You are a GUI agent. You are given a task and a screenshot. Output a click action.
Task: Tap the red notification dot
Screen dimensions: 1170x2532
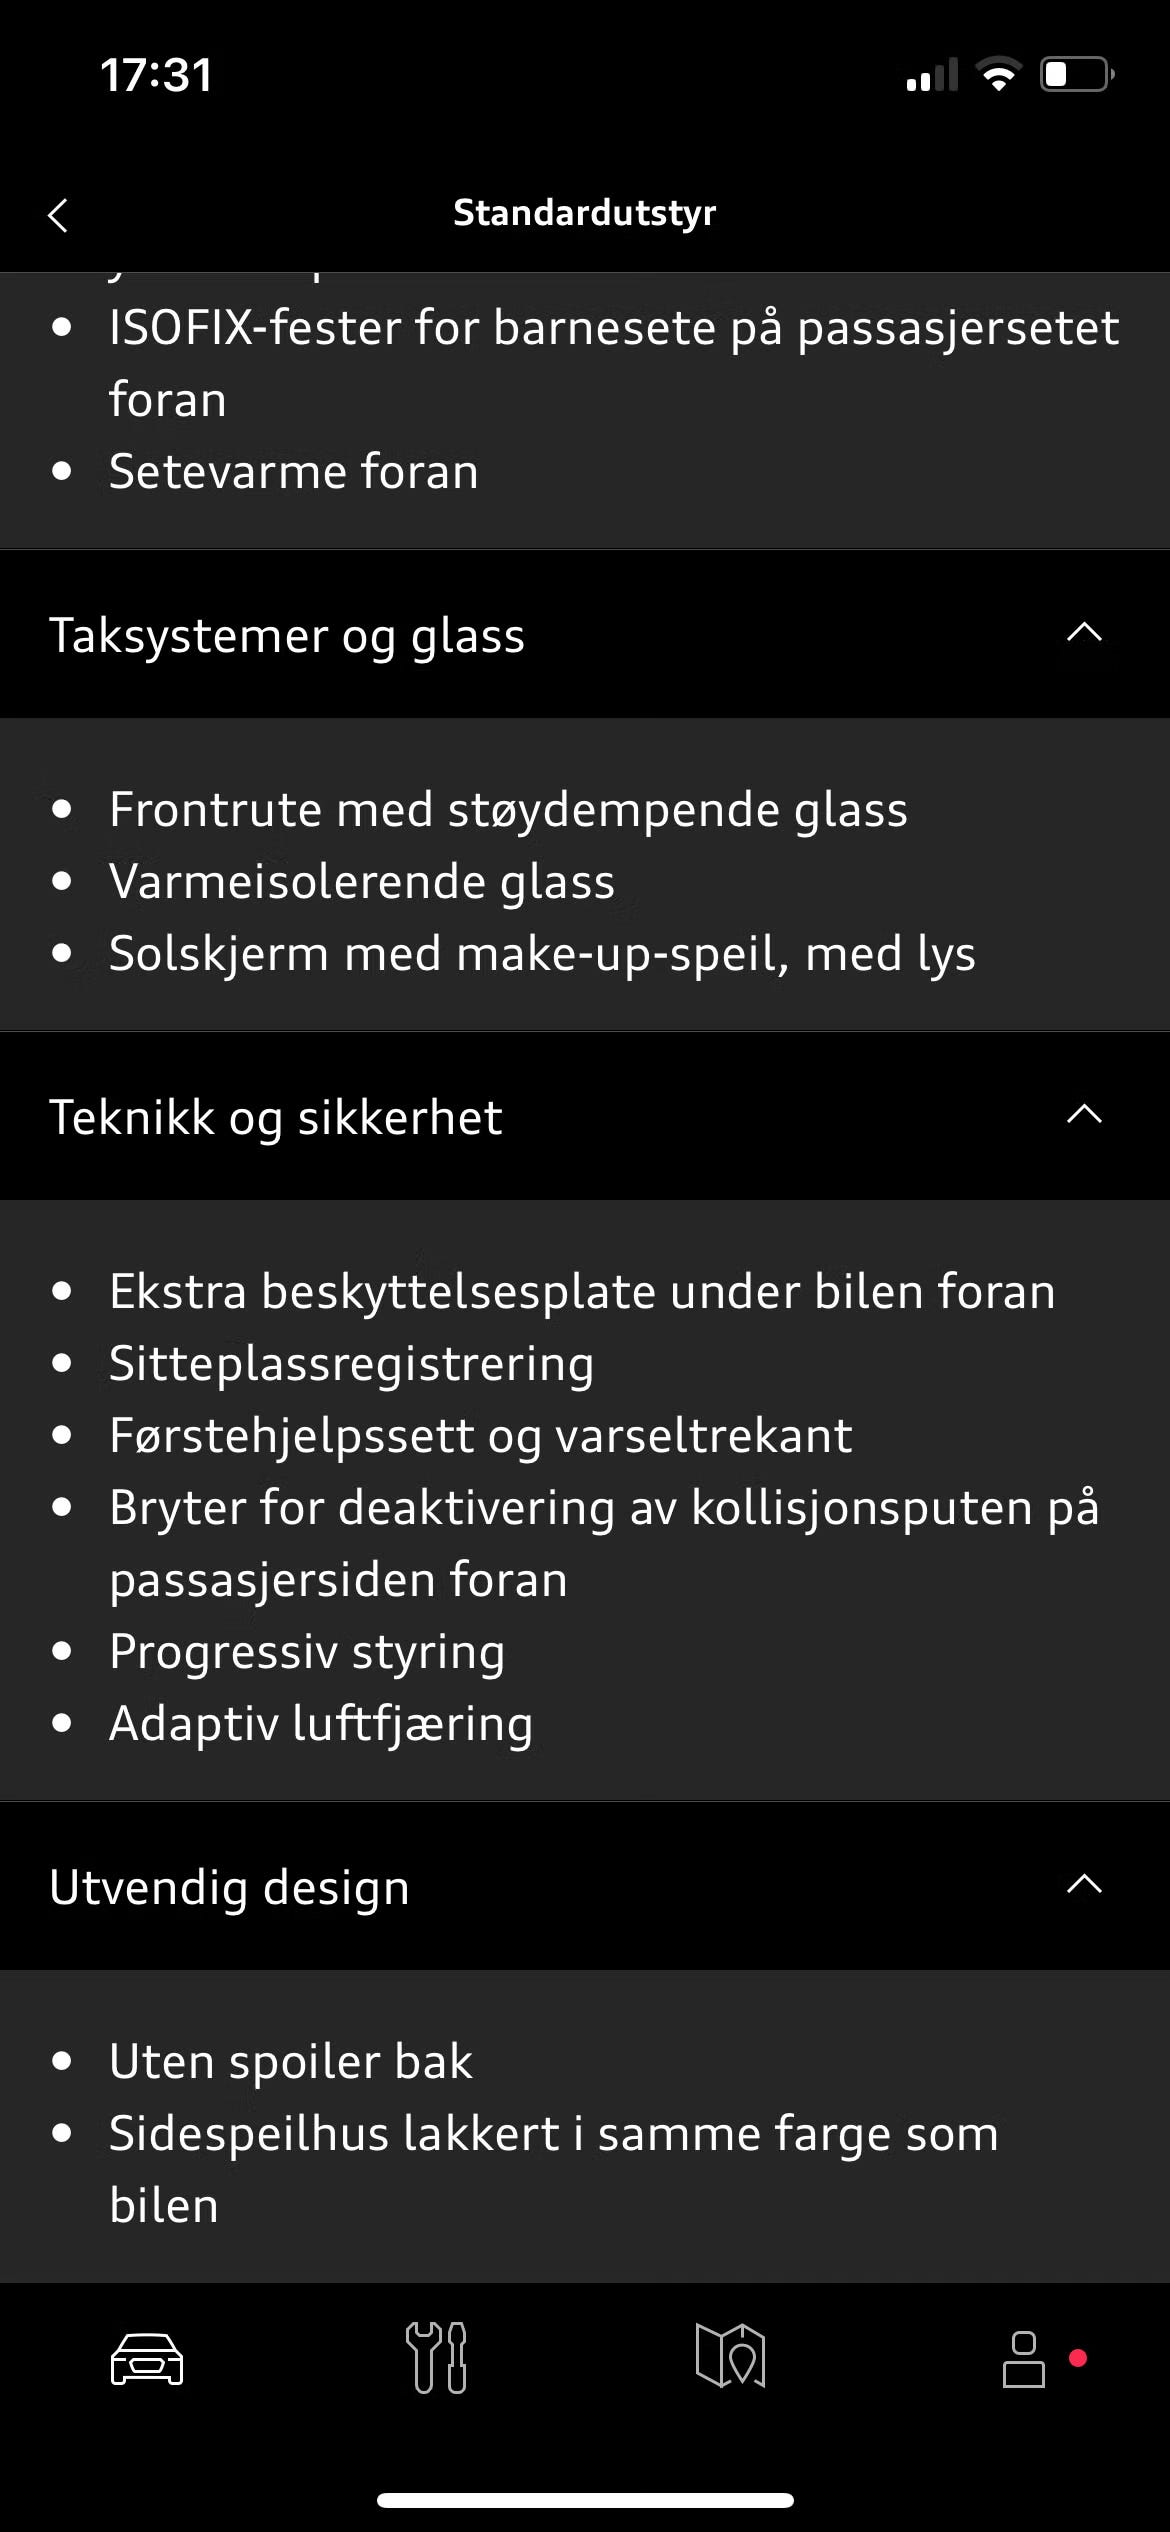(1078, 2358)
